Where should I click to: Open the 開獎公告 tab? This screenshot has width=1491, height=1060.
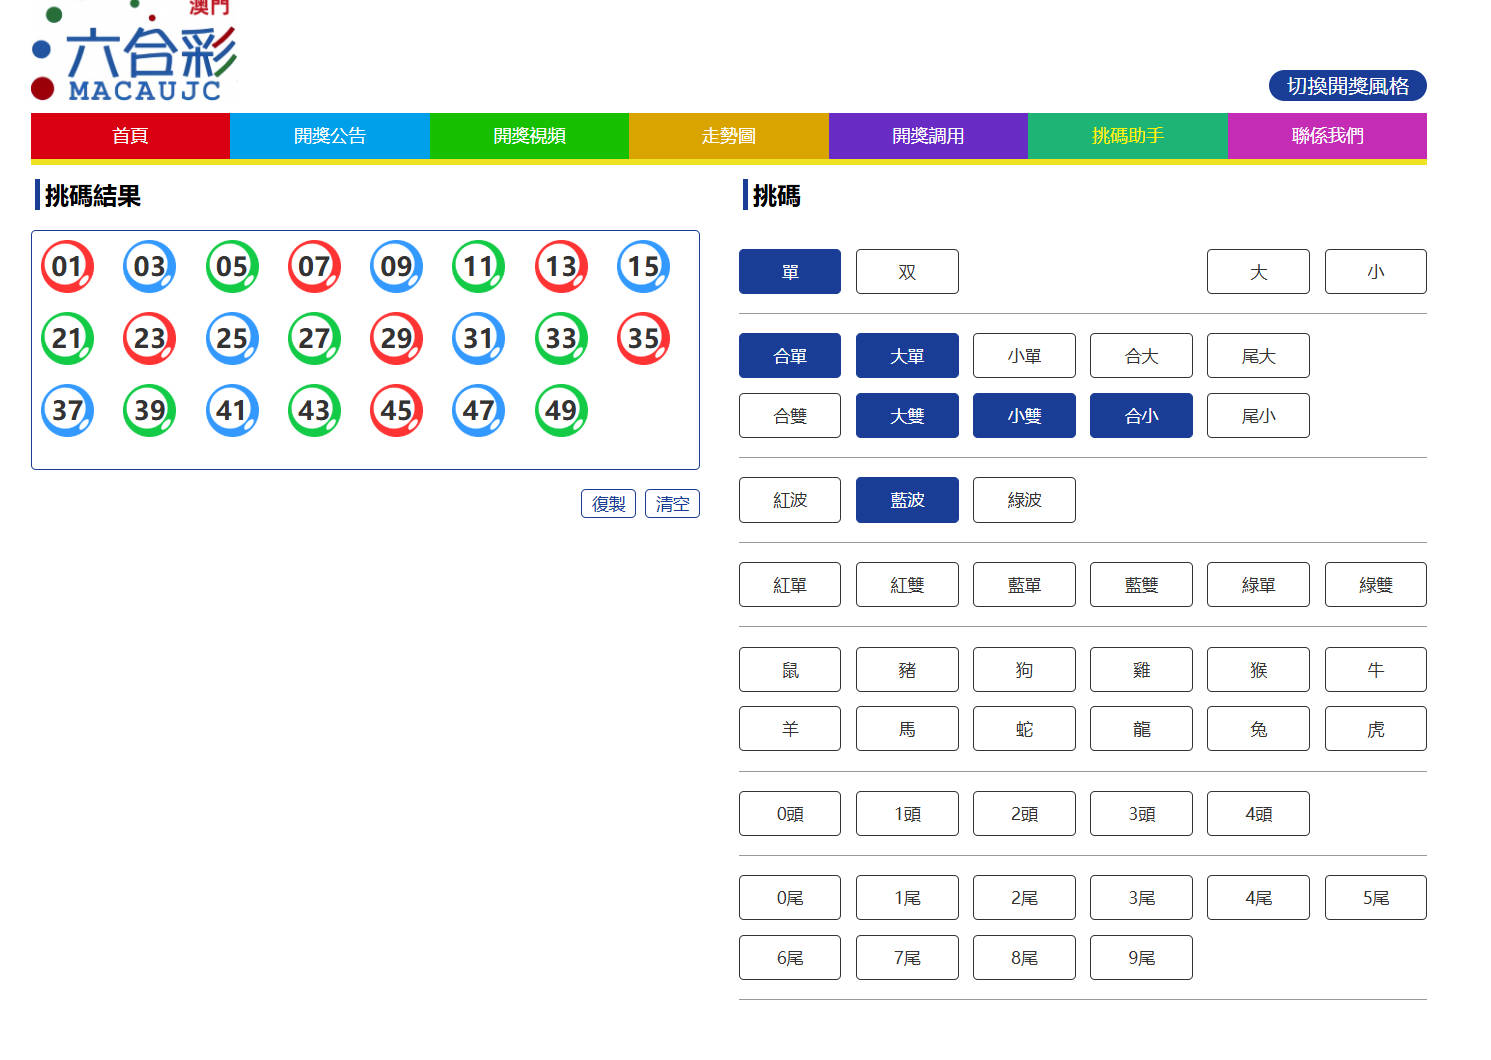329,136
